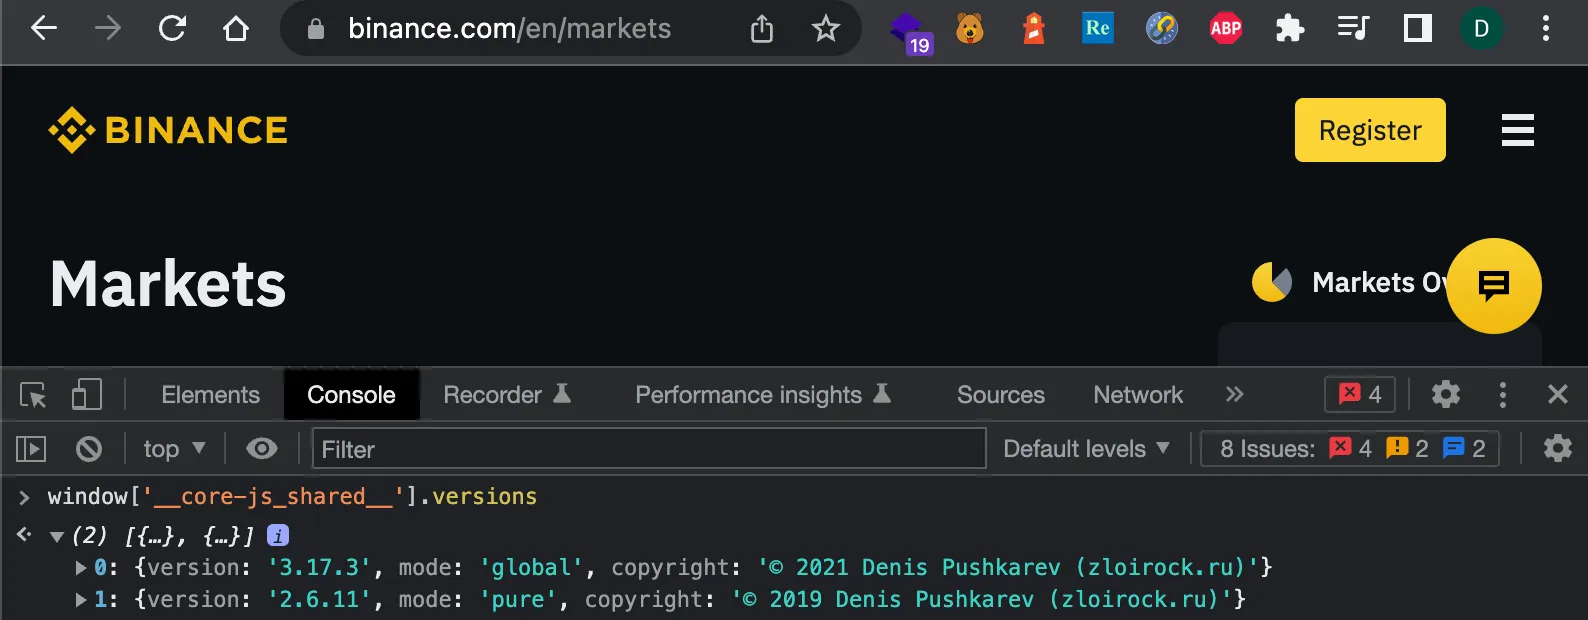Clear the console

tap(89, 449)
